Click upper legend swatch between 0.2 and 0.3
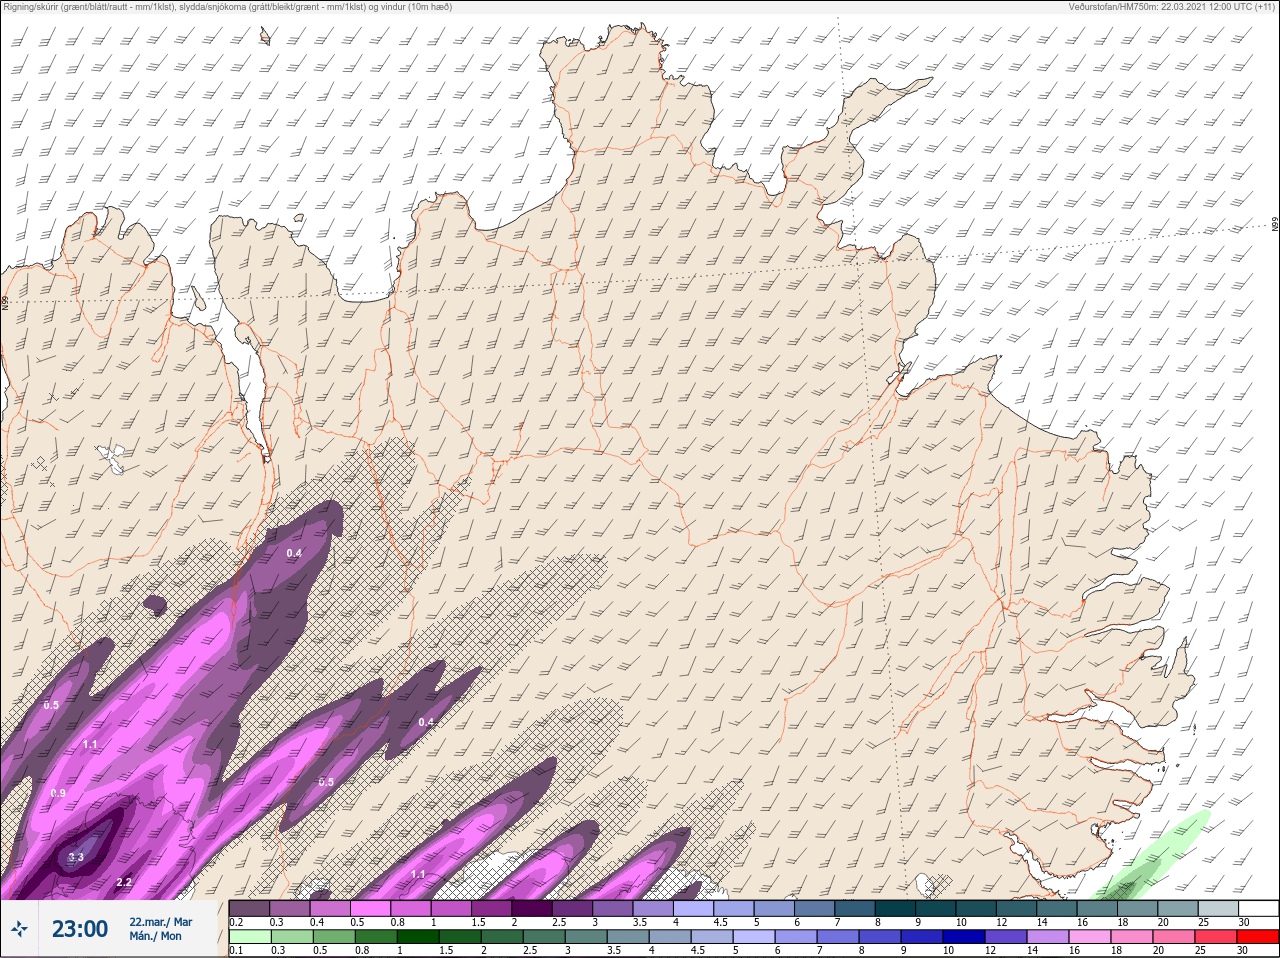The height and width of the screenshot is (958, 1280). point(249,908)
